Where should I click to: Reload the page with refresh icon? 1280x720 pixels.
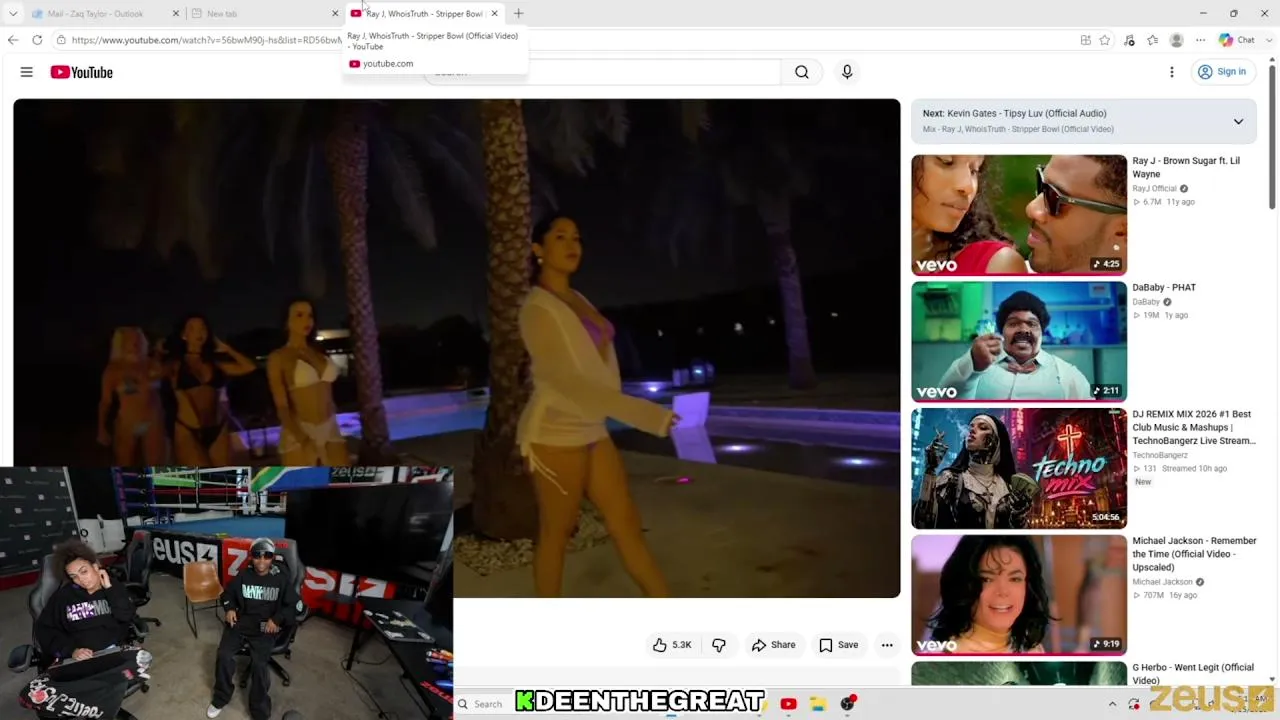click(x=37, y=40)
